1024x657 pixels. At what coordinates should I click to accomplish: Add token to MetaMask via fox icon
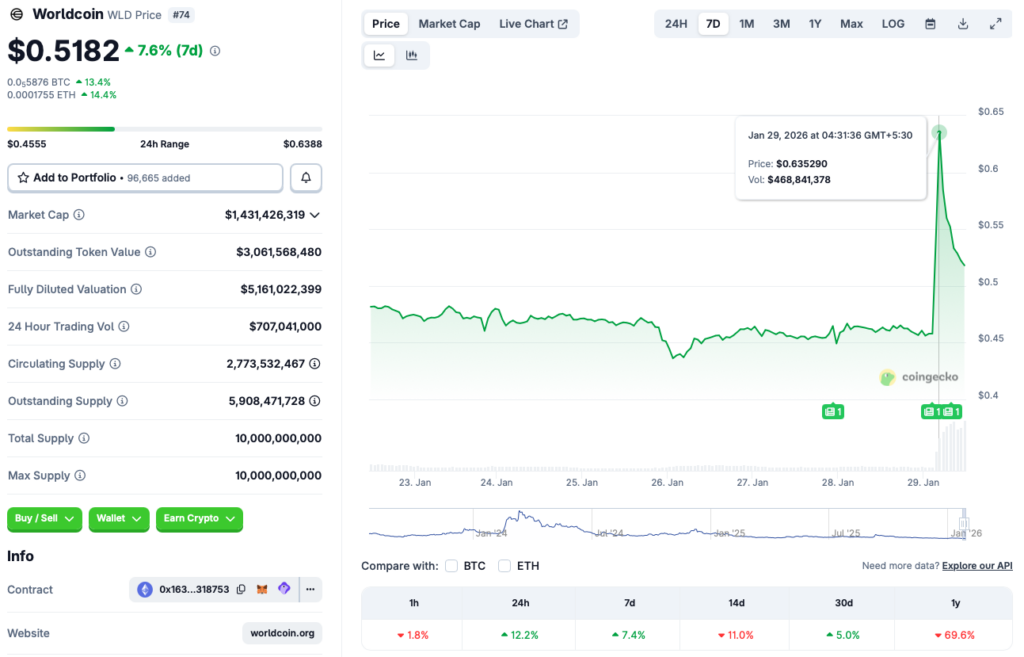[262, 590]
